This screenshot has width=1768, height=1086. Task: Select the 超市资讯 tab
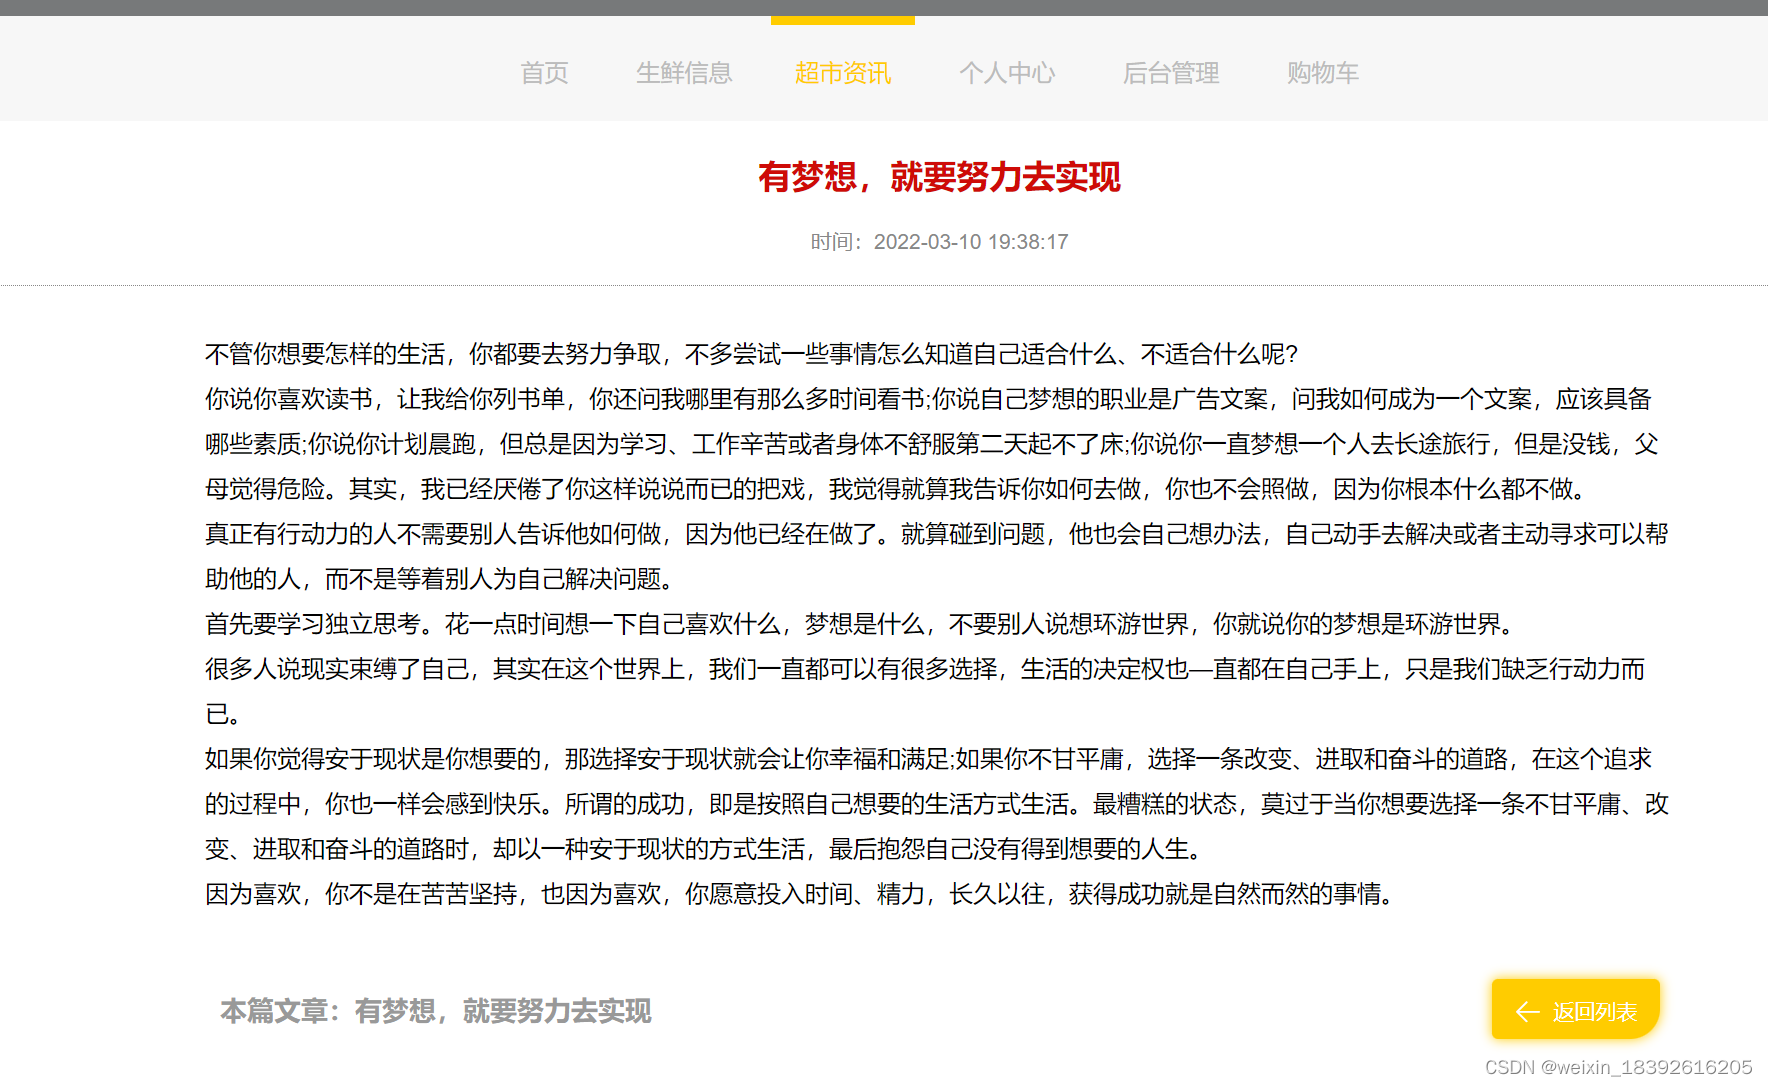[842, 73]
